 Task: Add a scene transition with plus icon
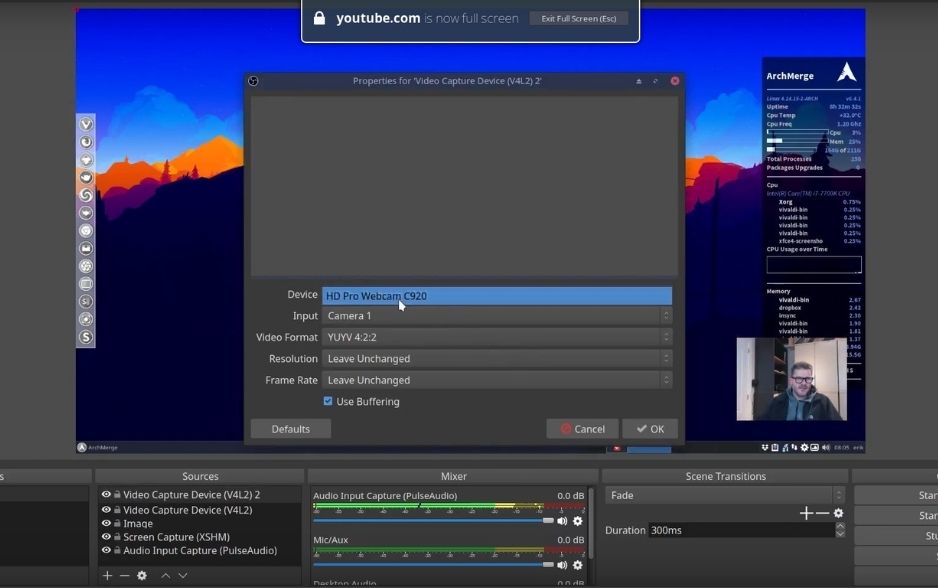click(806, 513)
